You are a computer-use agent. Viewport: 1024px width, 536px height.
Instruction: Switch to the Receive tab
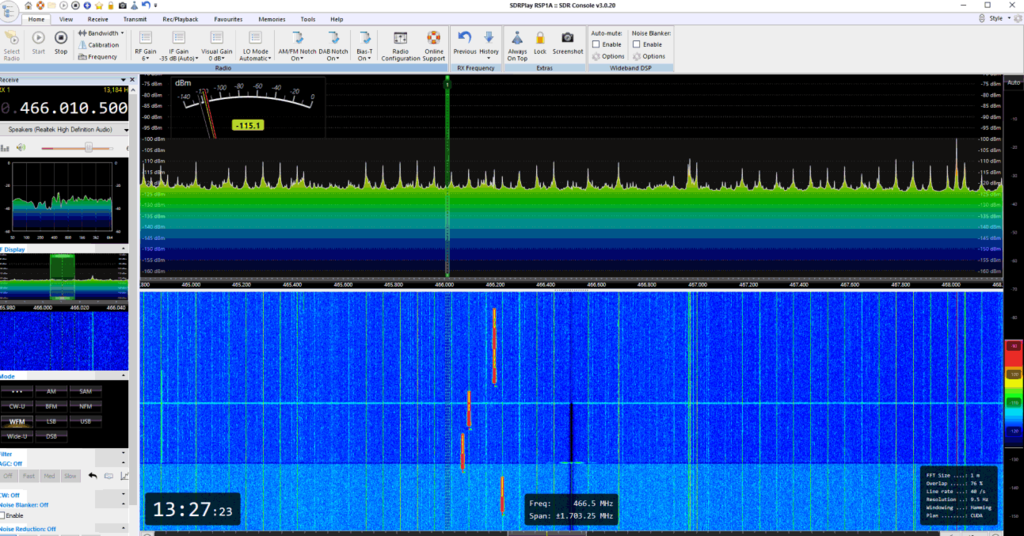point(98,20)
